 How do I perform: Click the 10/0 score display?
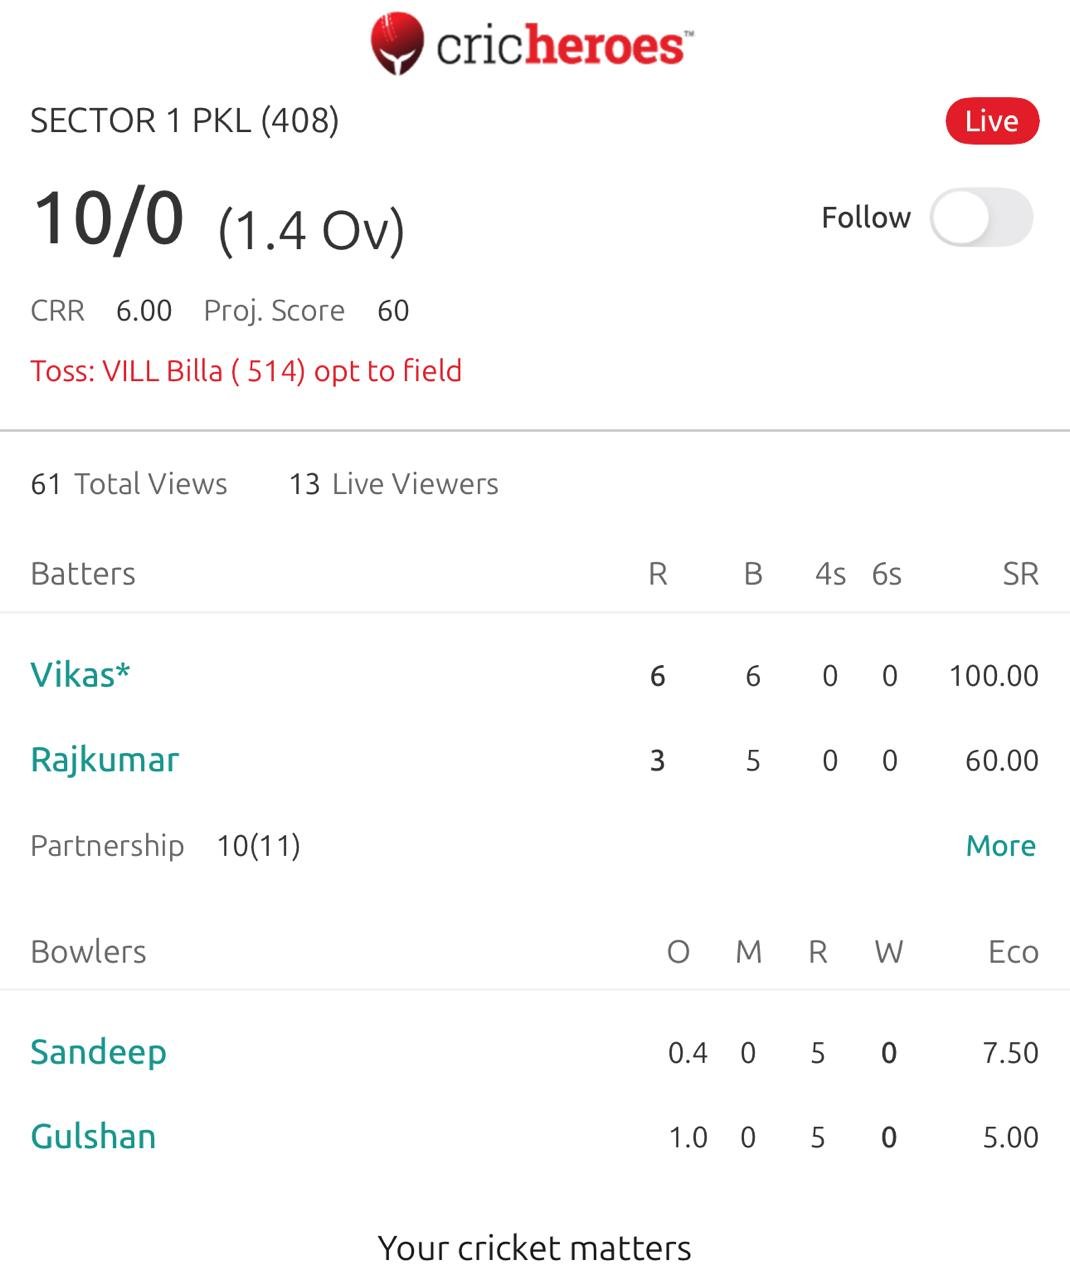109,219
